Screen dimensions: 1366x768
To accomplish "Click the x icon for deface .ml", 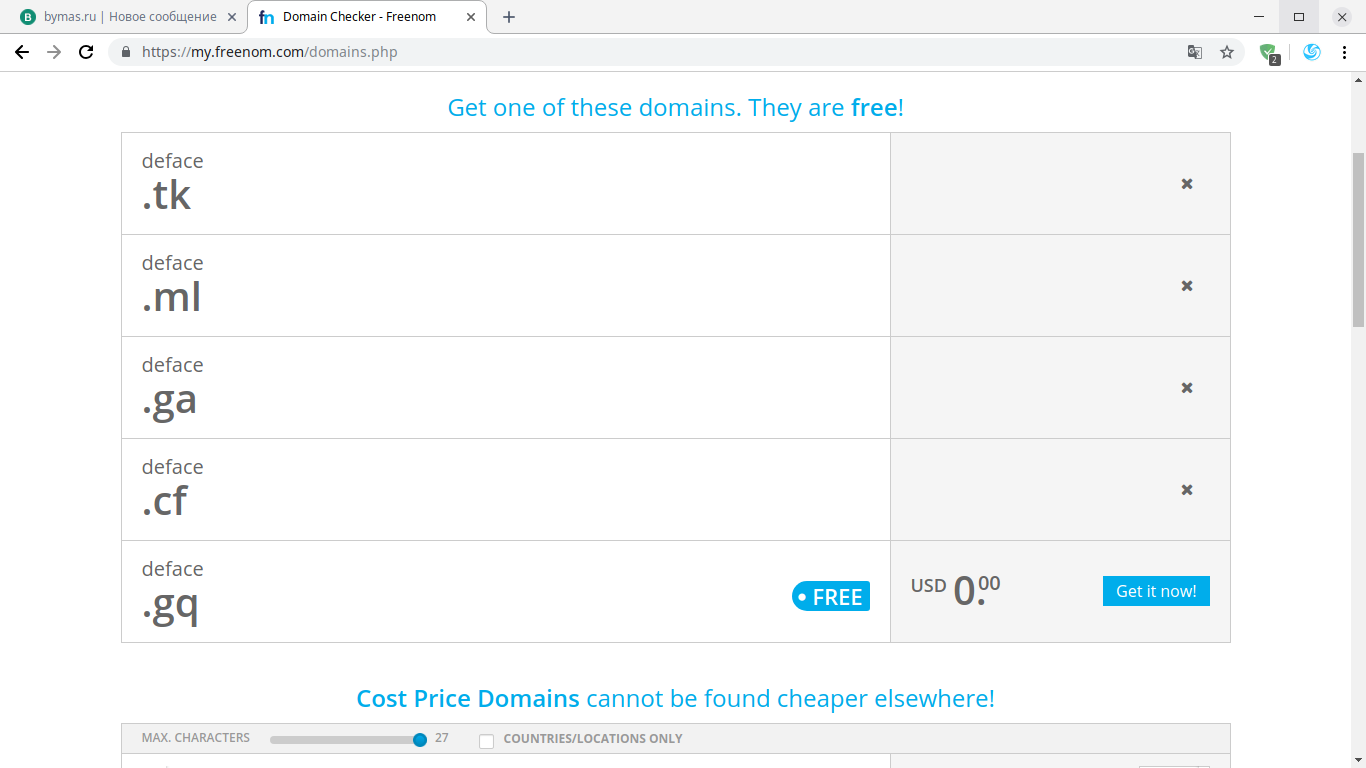I will pyautogui.click(x=1187, y=286).
